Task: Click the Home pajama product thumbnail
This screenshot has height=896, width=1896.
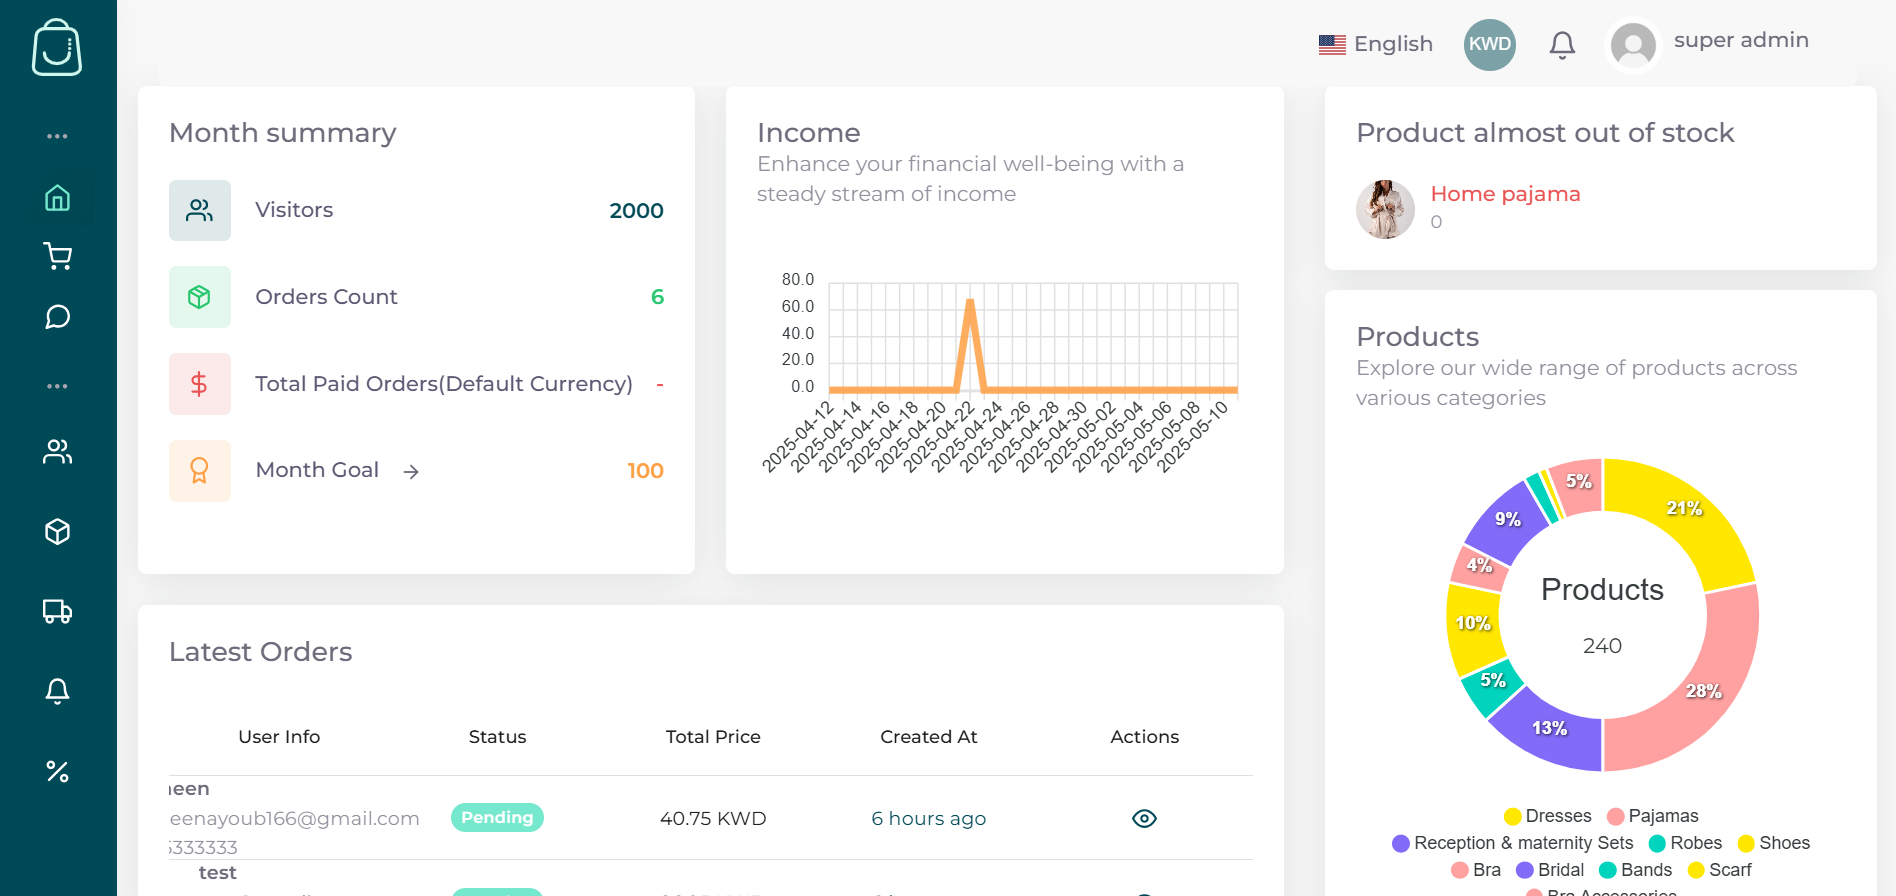Action: (1385, 210)
